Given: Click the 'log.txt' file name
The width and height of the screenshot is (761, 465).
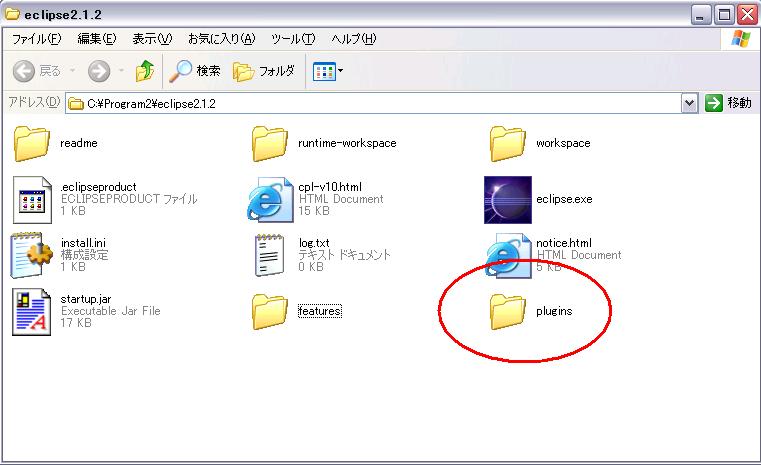Looking at the screenshot, I should (314, 243).
